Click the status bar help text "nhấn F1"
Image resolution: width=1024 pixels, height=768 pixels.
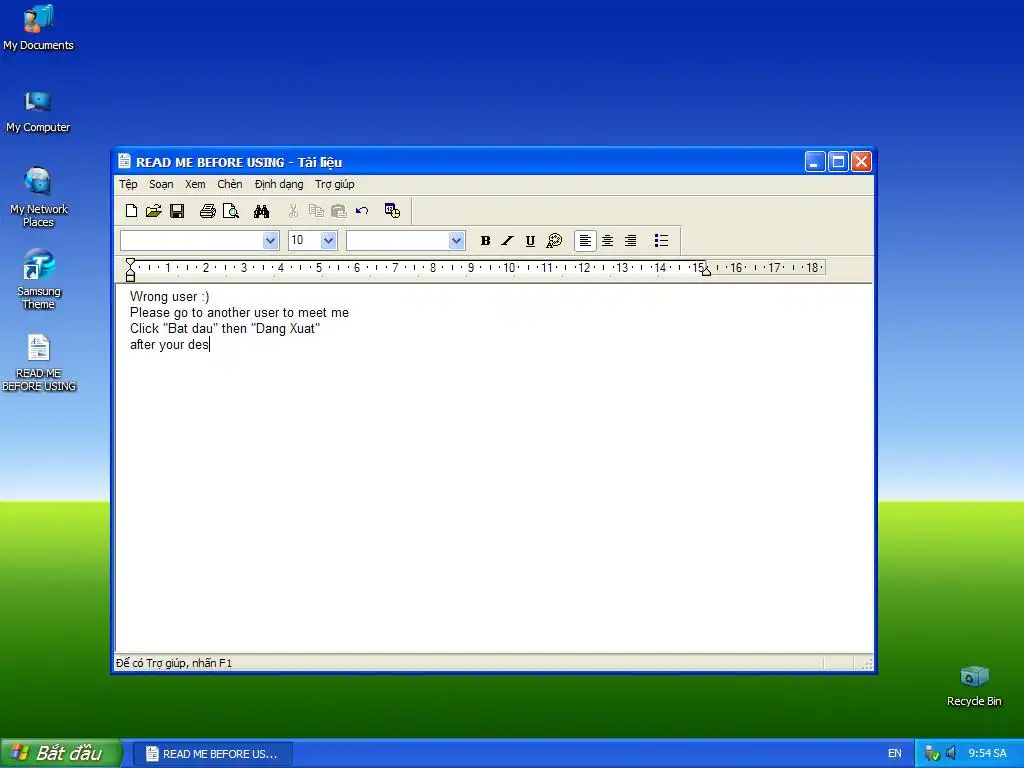point(212,663)
